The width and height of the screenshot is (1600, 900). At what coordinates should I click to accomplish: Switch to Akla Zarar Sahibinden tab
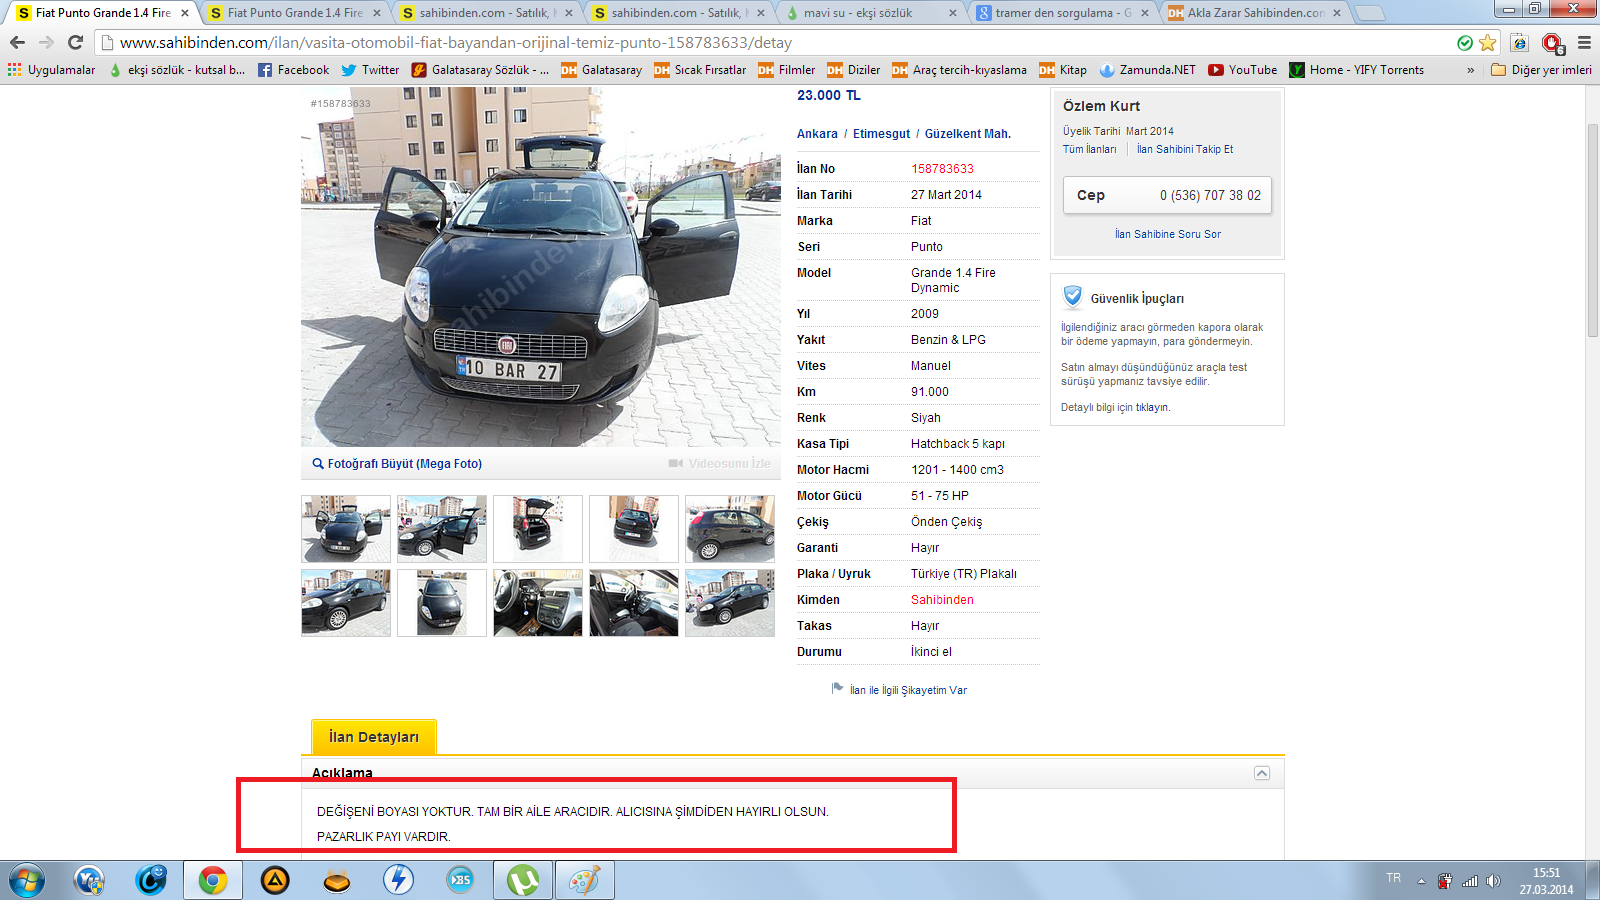click(x=1254, y=13)
